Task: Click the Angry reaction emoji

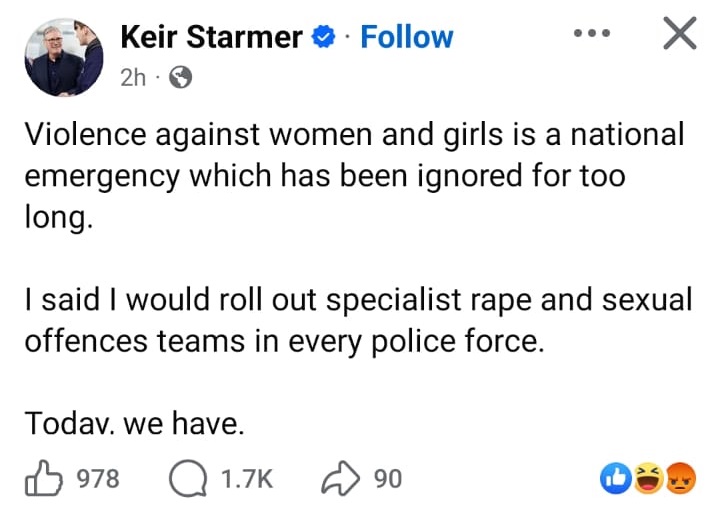Action: pyautogui.click(x=680, y=479)
